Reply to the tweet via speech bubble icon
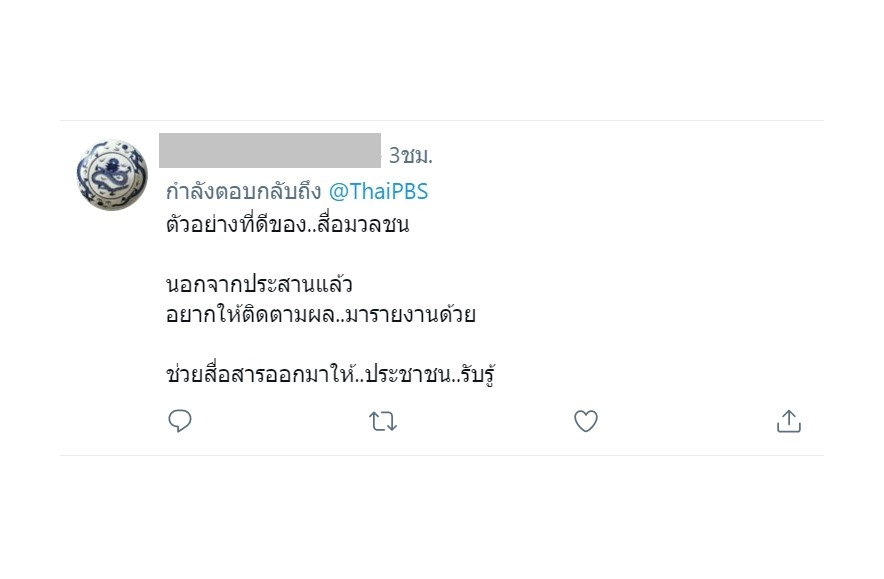 pyautogui.click(x=180, y=422)
